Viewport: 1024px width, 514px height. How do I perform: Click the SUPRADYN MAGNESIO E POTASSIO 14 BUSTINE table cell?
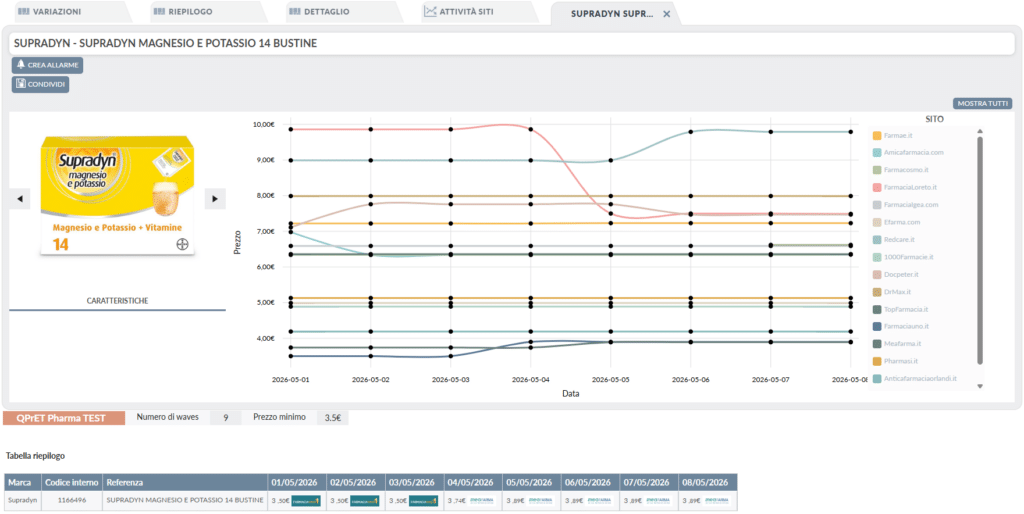pos(185,500)
